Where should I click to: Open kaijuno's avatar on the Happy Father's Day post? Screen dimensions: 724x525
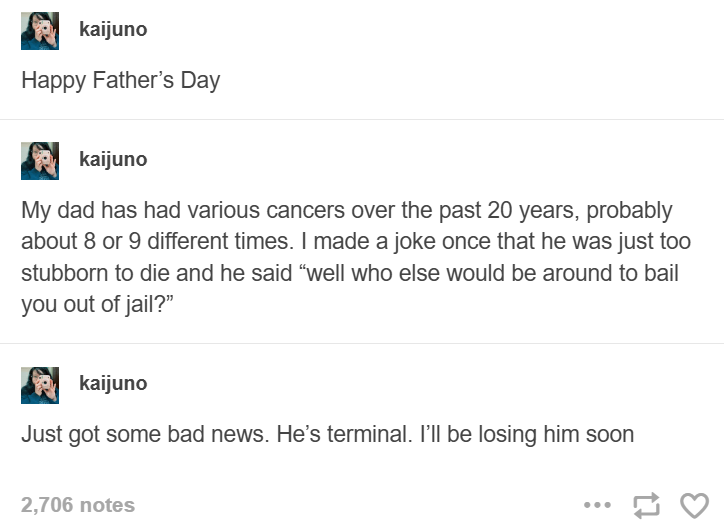click(x=40, y=31)
